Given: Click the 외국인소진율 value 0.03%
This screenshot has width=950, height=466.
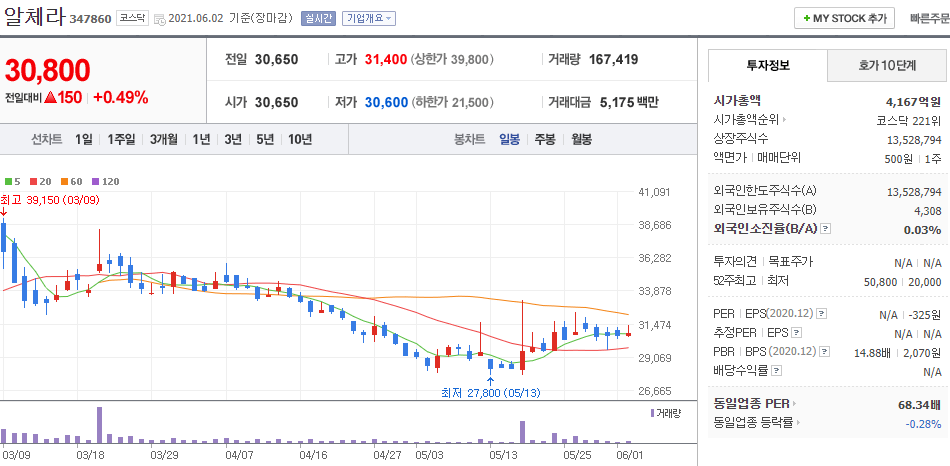Looking at the screenshot, I should pyautogui.click(x=922, y=230).
